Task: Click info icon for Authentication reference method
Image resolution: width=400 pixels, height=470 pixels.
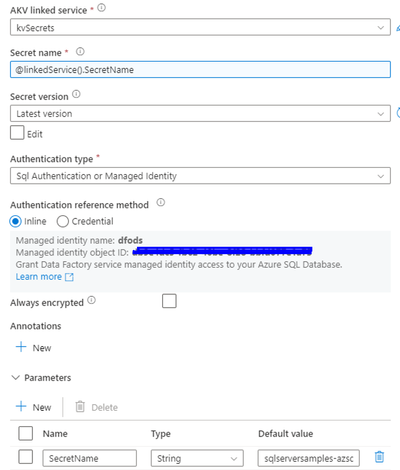Action: [161, 202]
